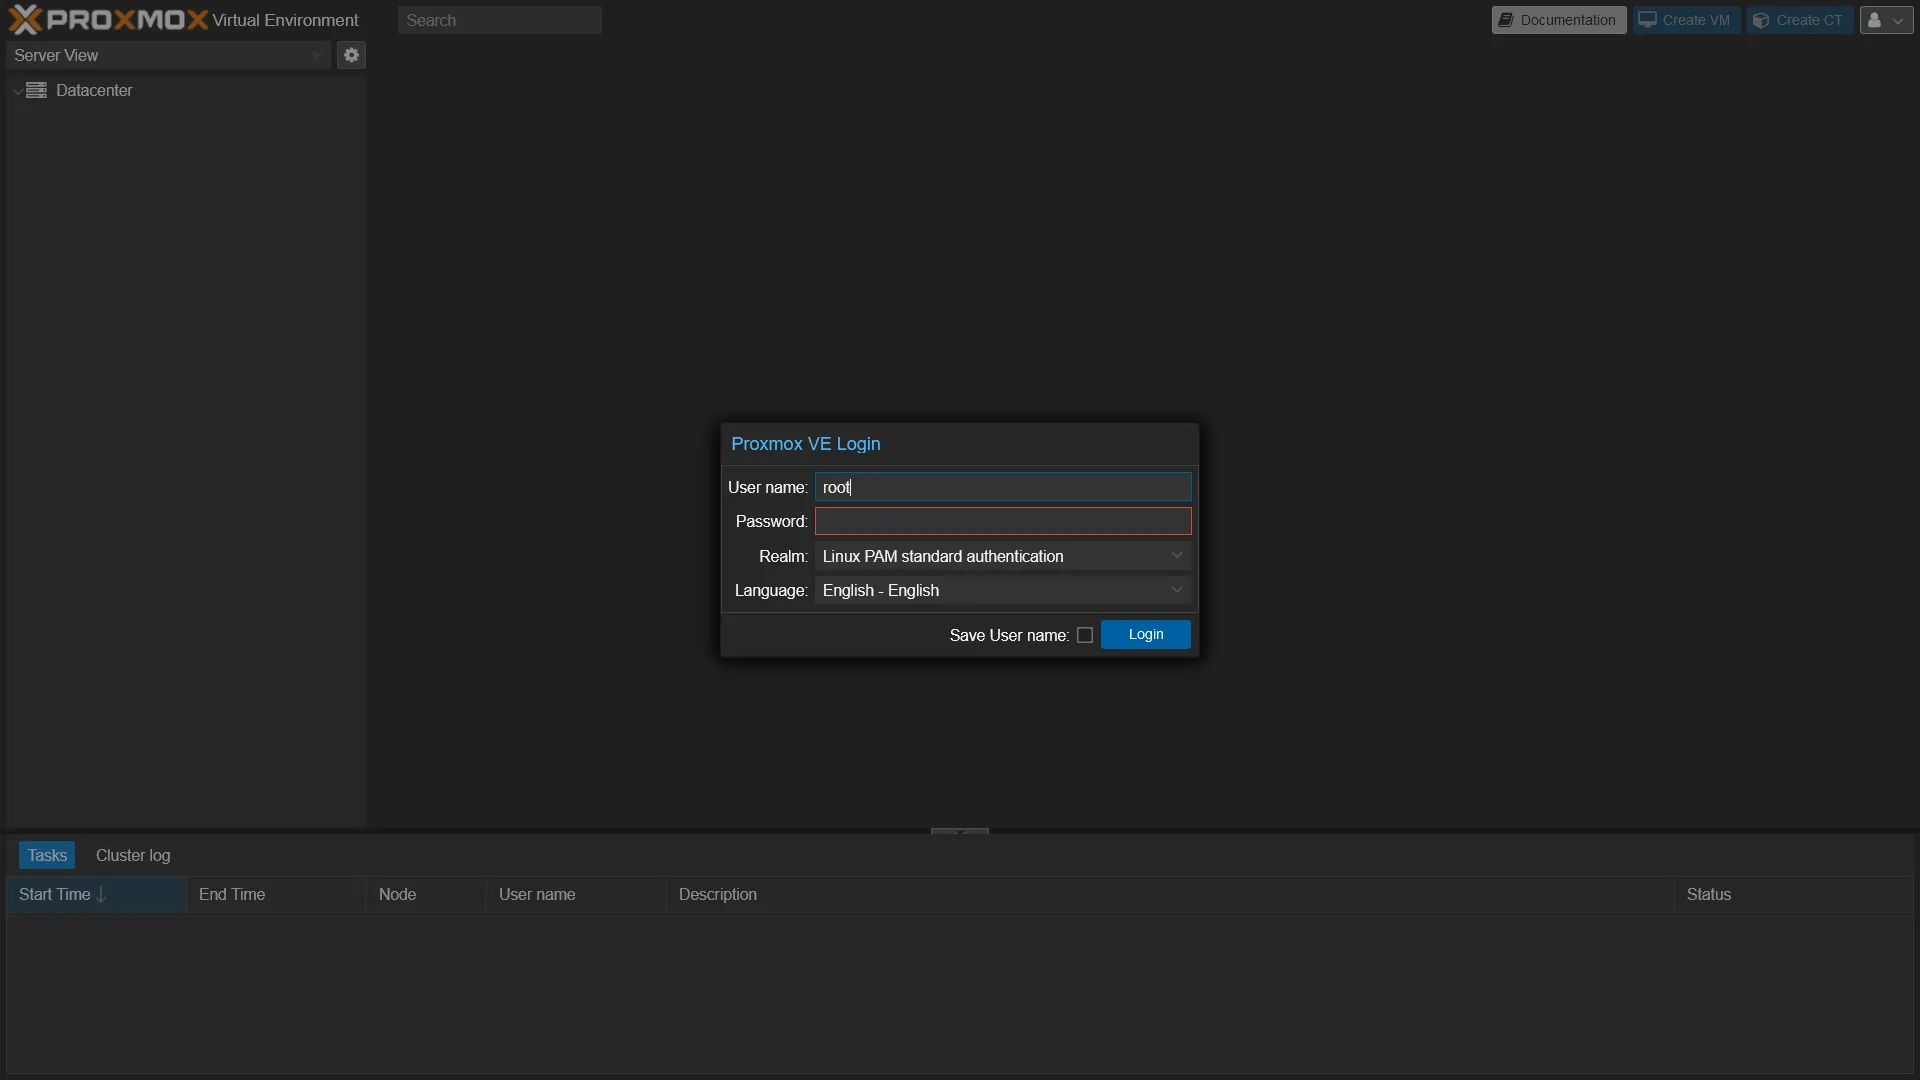The height and width of the screenshot is (1080, 1920).
Task: Open Documentation page
Action: tap(1559, 20)
